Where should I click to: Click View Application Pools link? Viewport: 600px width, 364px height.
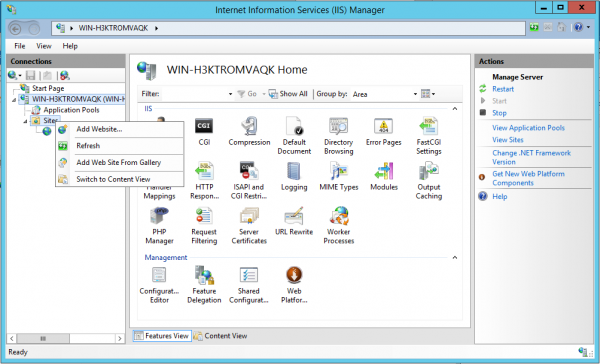click(x=528, y=128)
